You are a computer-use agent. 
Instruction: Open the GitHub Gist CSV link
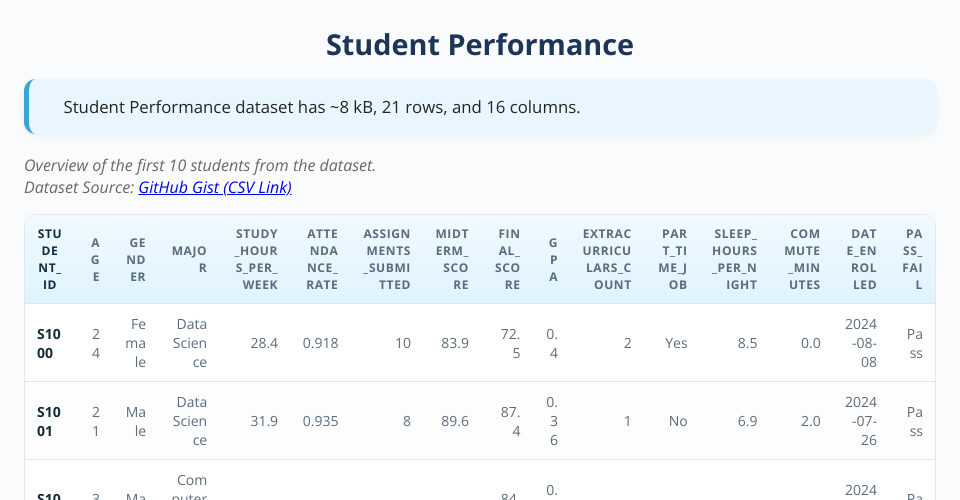(215, 187)
